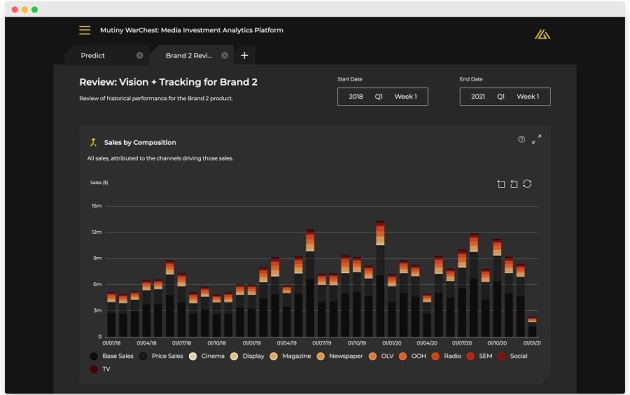The image size is (630, 395).
Task: Expand the Sales by Composition chart fullscreen
Action: click(536, 139)
